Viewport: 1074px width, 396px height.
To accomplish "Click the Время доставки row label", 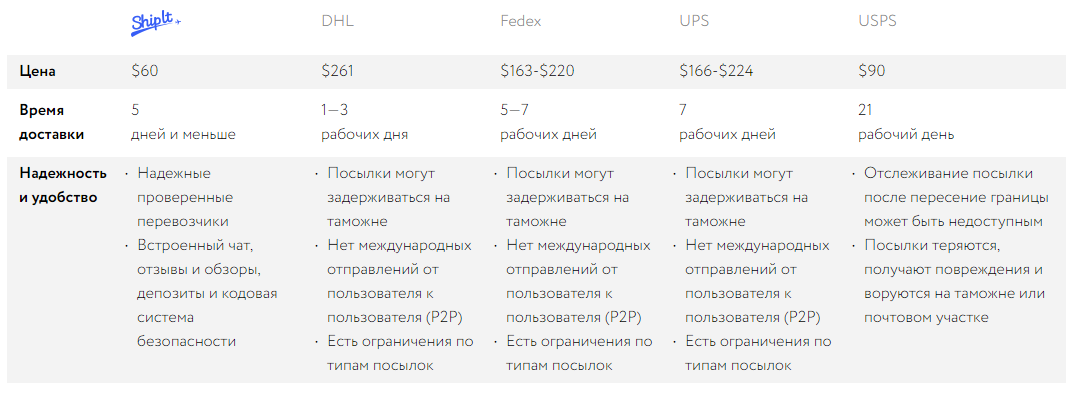I will click(x=51, y=122).
